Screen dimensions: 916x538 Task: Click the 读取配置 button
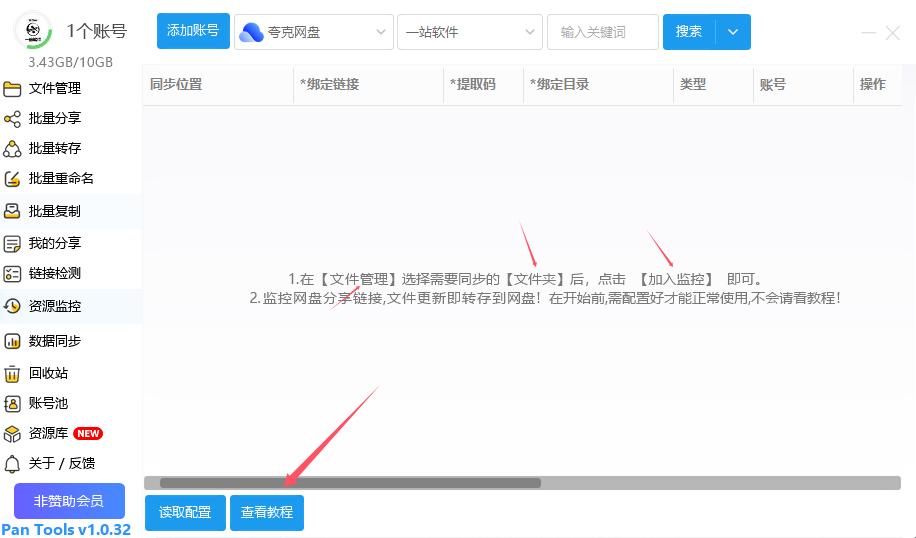click(185, 512)
